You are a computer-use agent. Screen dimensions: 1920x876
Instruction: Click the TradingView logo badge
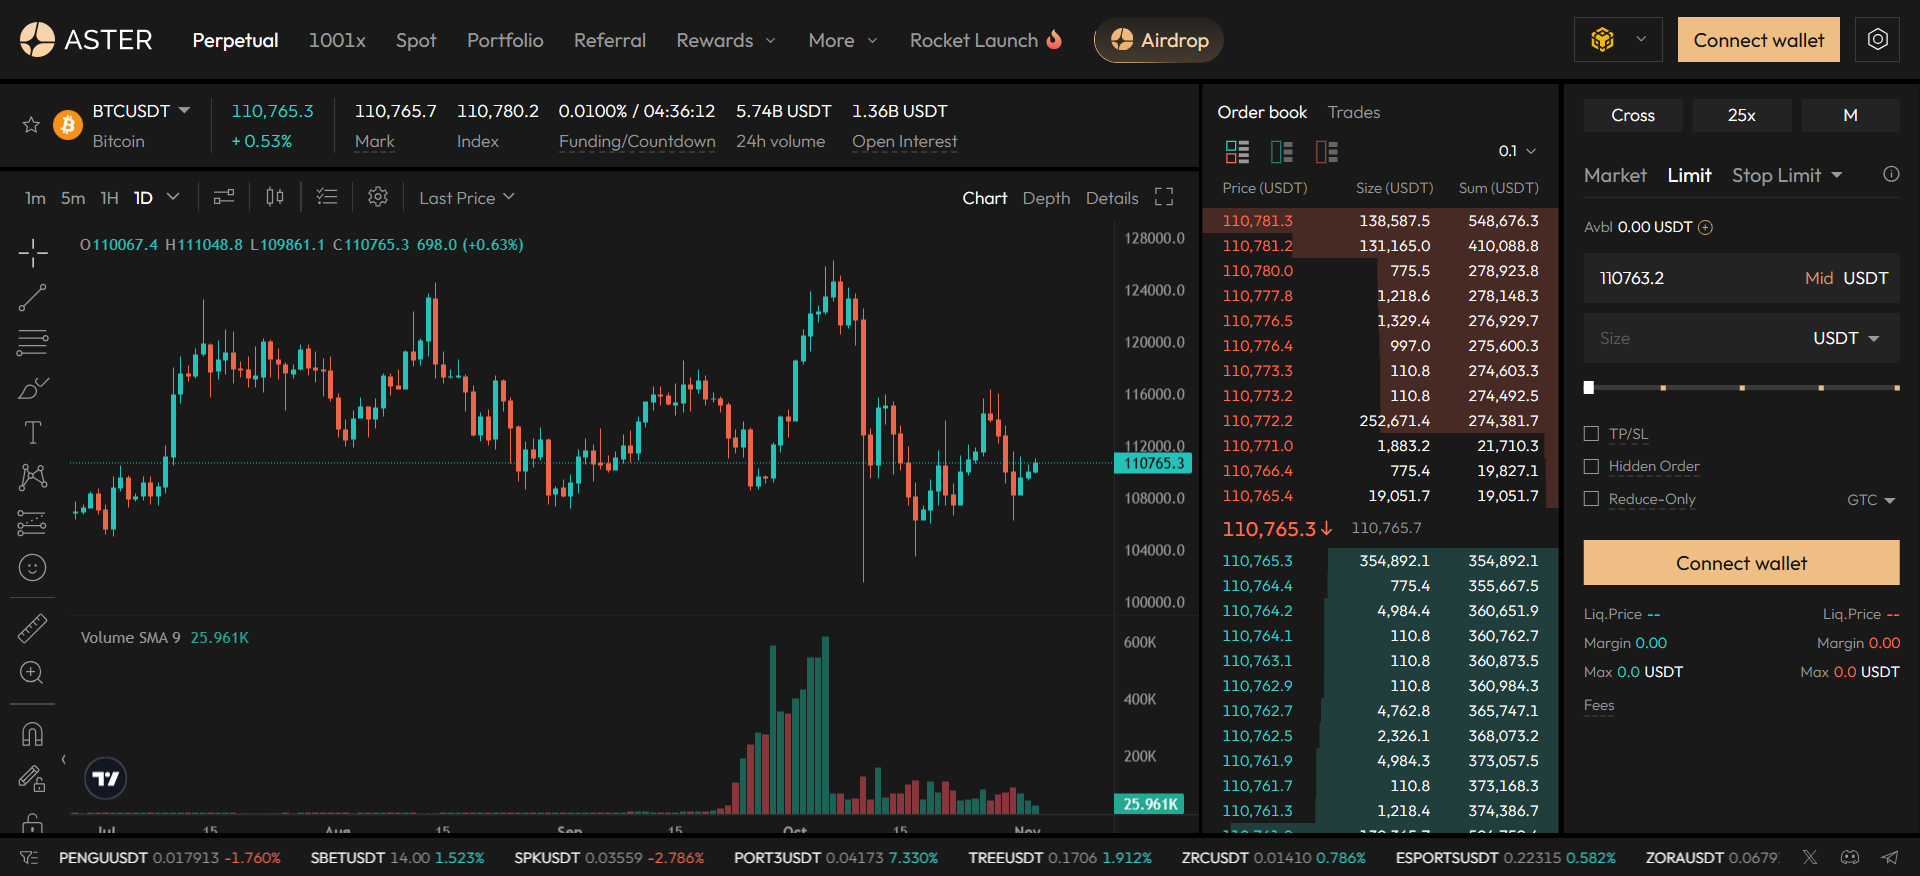pos(105,778)
